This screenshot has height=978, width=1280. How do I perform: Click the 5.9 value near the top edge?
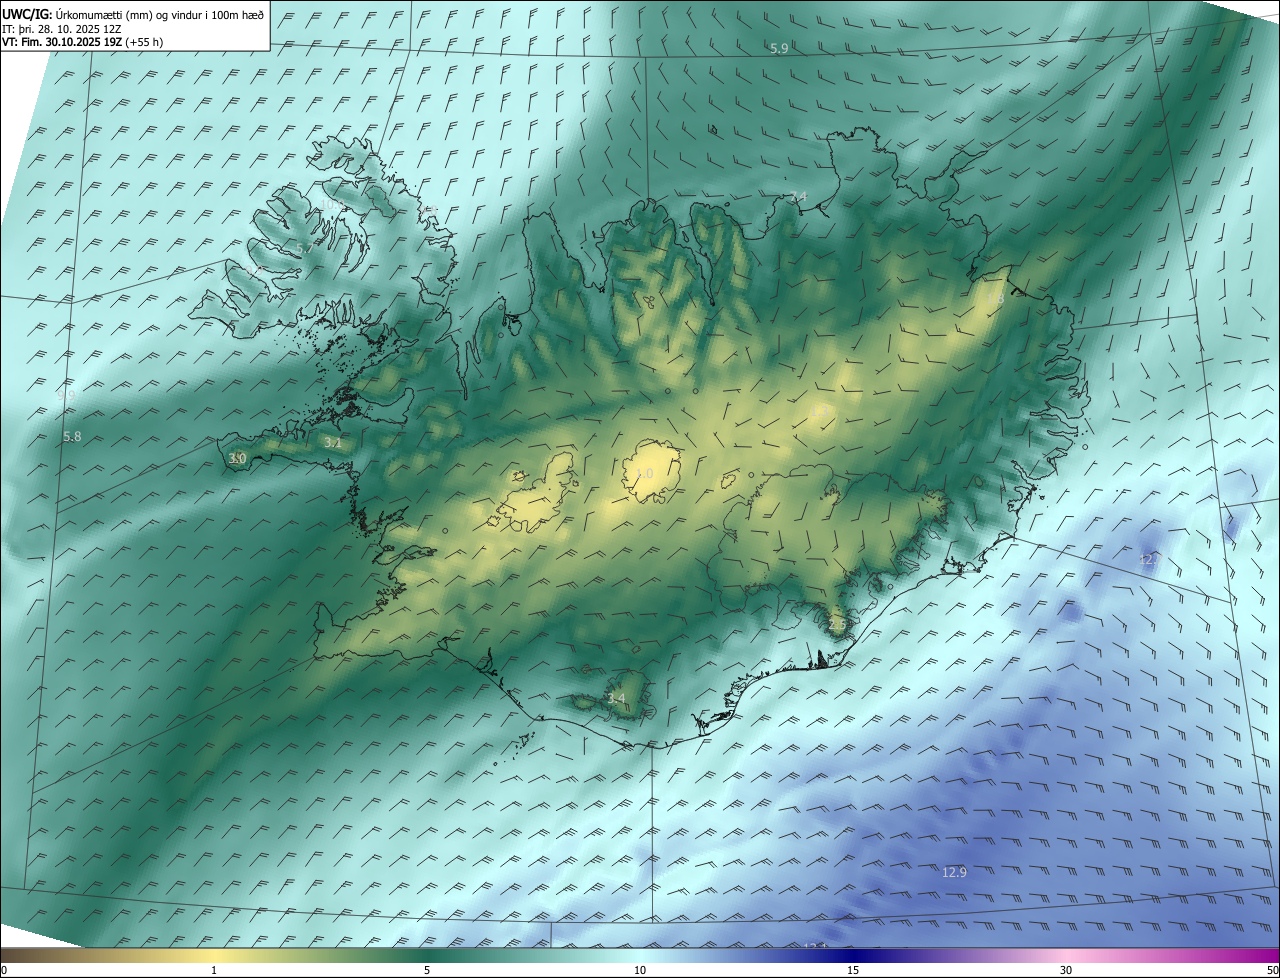[779, 48]
